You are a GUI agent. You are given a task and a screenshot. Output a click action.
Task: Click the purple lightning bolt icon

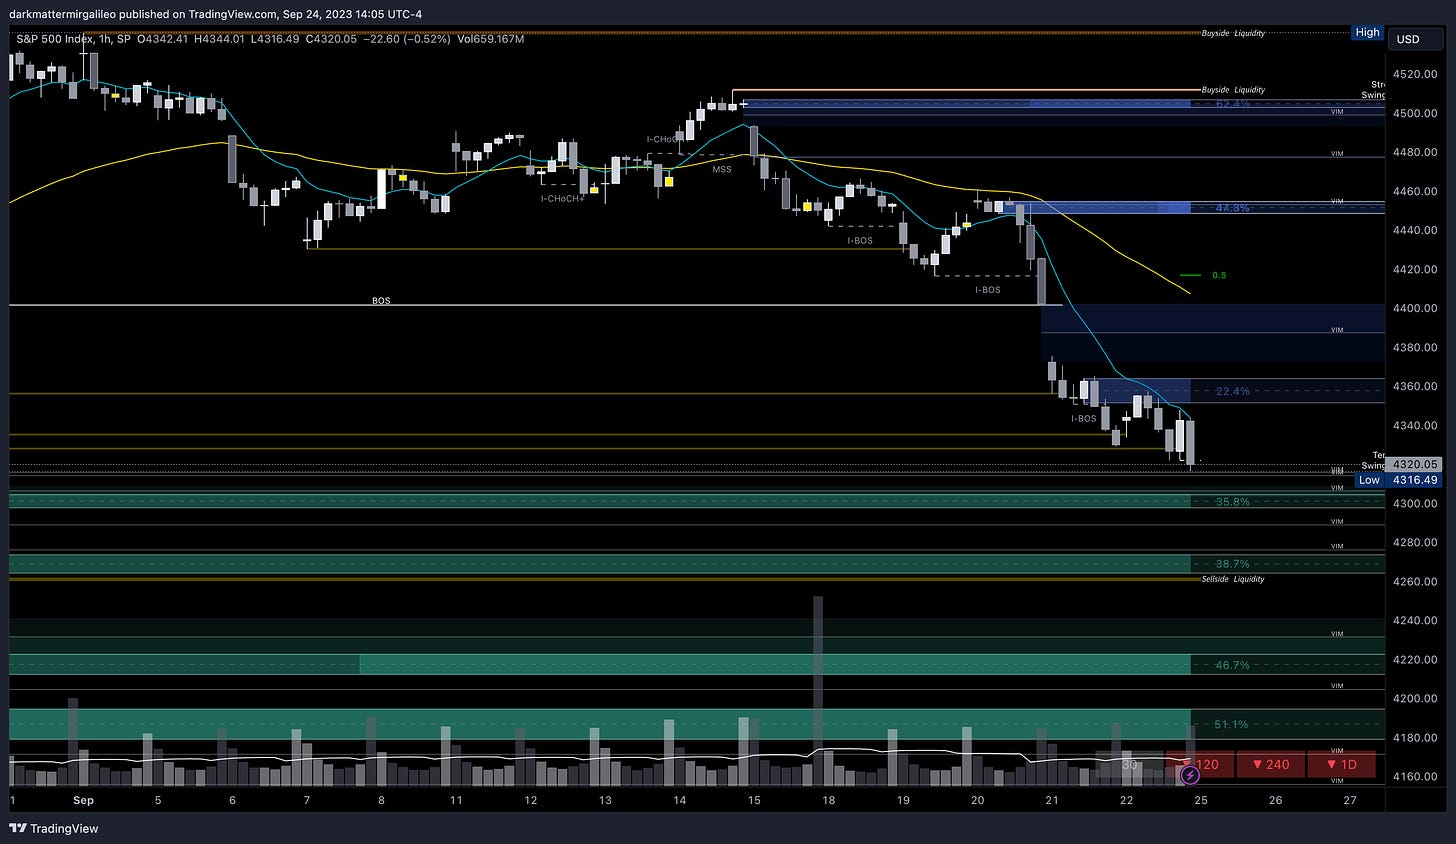pos(1190,774)
